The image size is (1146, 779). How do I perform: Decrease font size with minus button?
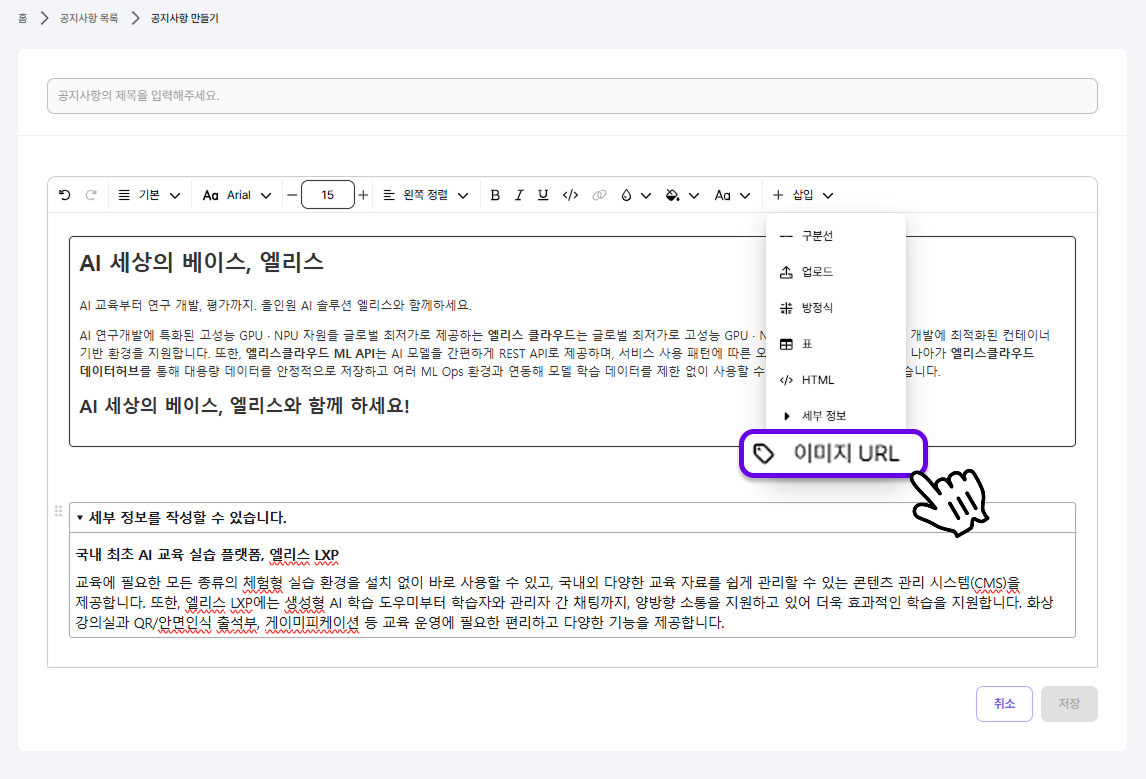(x=292, y=195)
